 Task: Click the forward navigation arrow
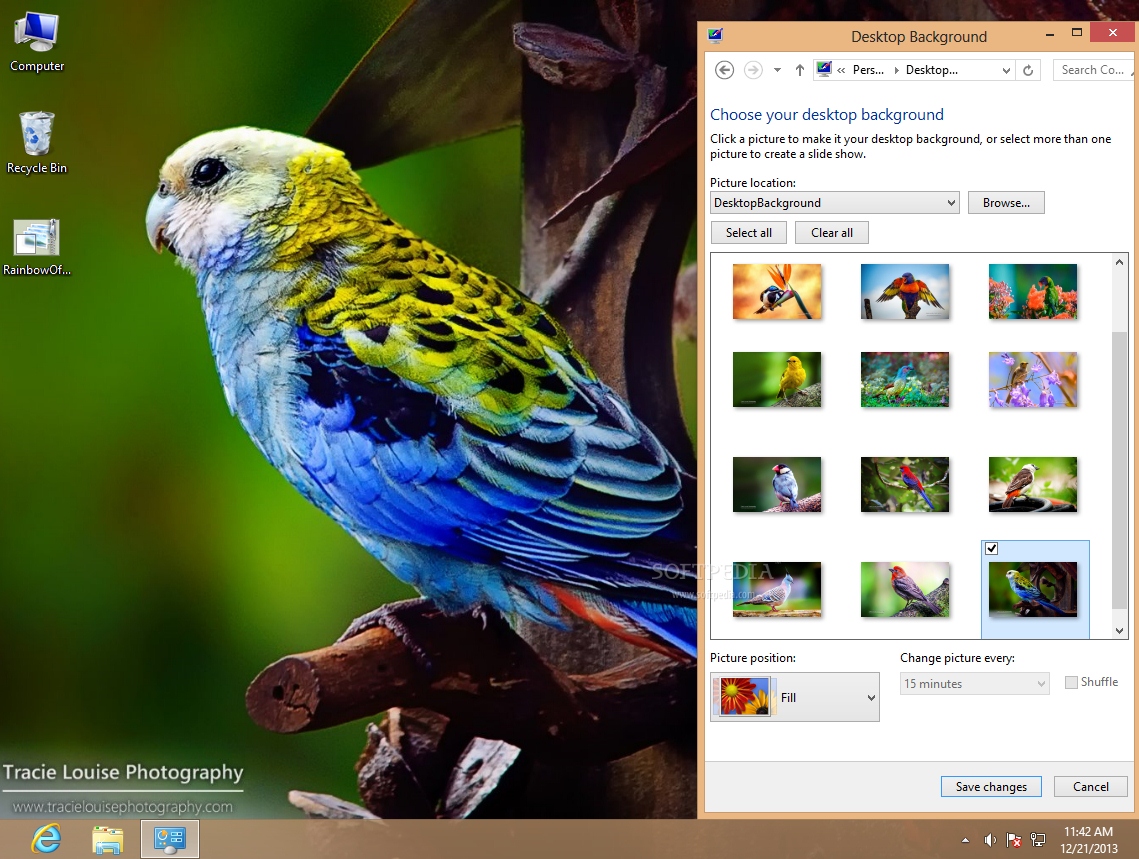click(x=753, y=70)
